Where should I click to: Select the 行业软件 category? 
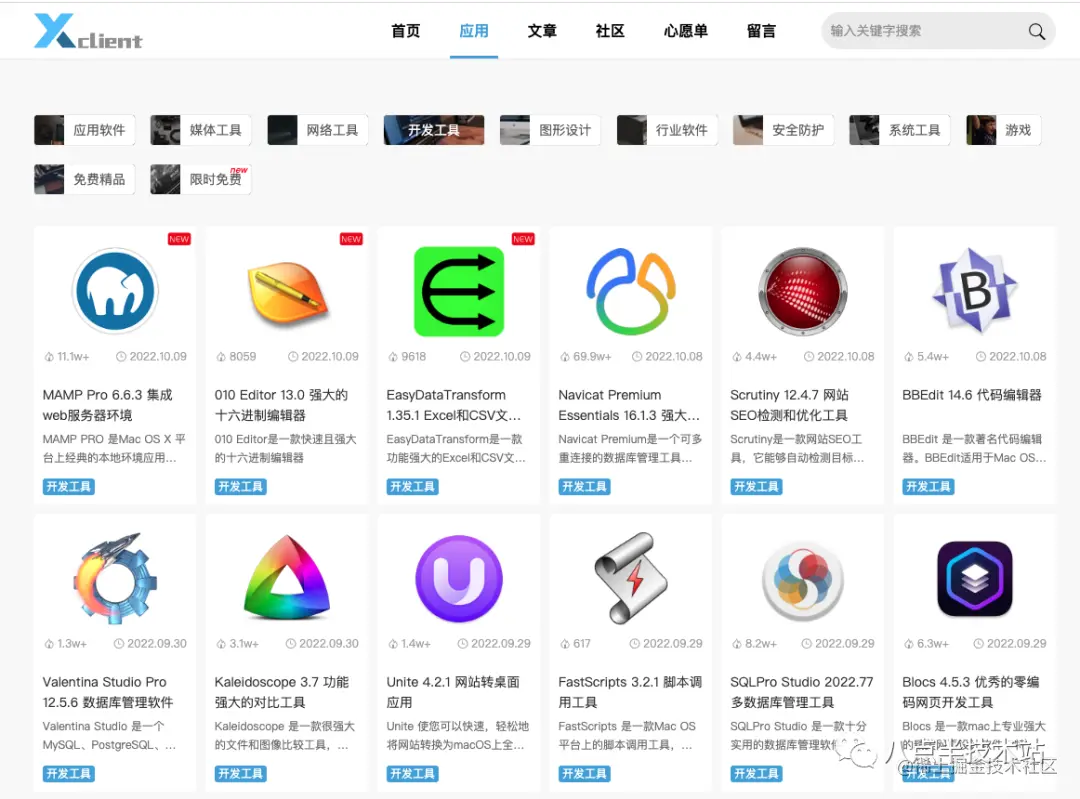[667, 130]
